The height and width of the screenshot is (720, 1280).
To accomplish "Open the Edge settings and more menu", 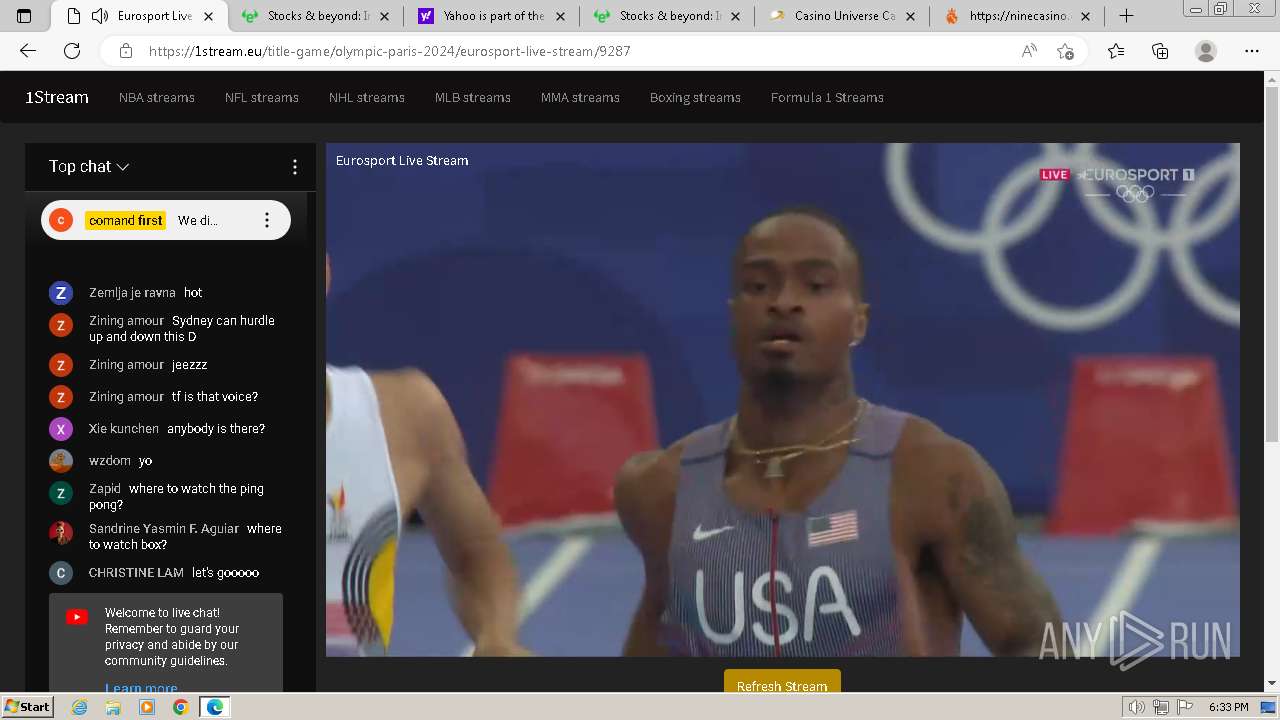I will (1252, 51).
